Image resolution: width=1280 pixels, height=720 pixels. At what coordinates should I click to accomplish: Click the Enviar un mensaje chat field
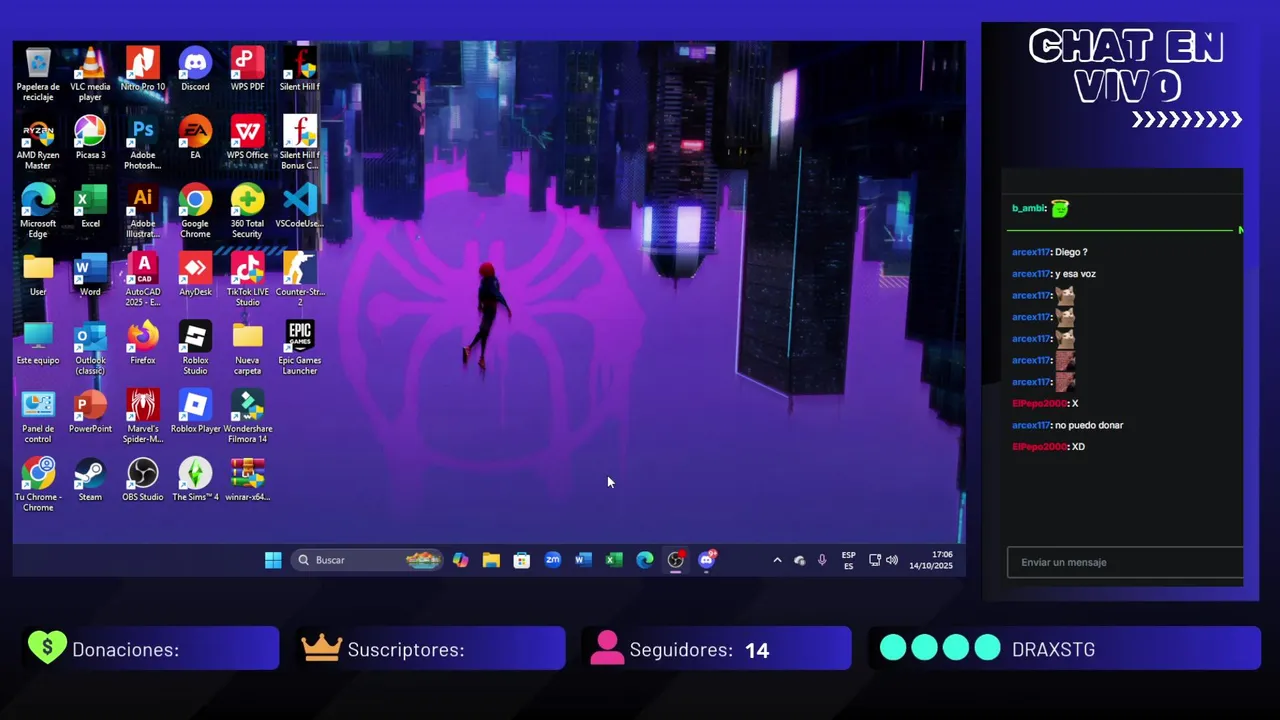[x=1125, y=562]
